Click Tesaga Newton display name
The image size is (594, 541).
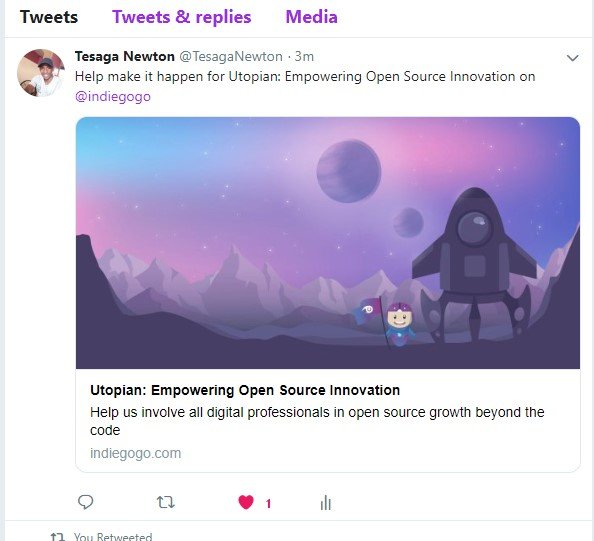[125, 56]
